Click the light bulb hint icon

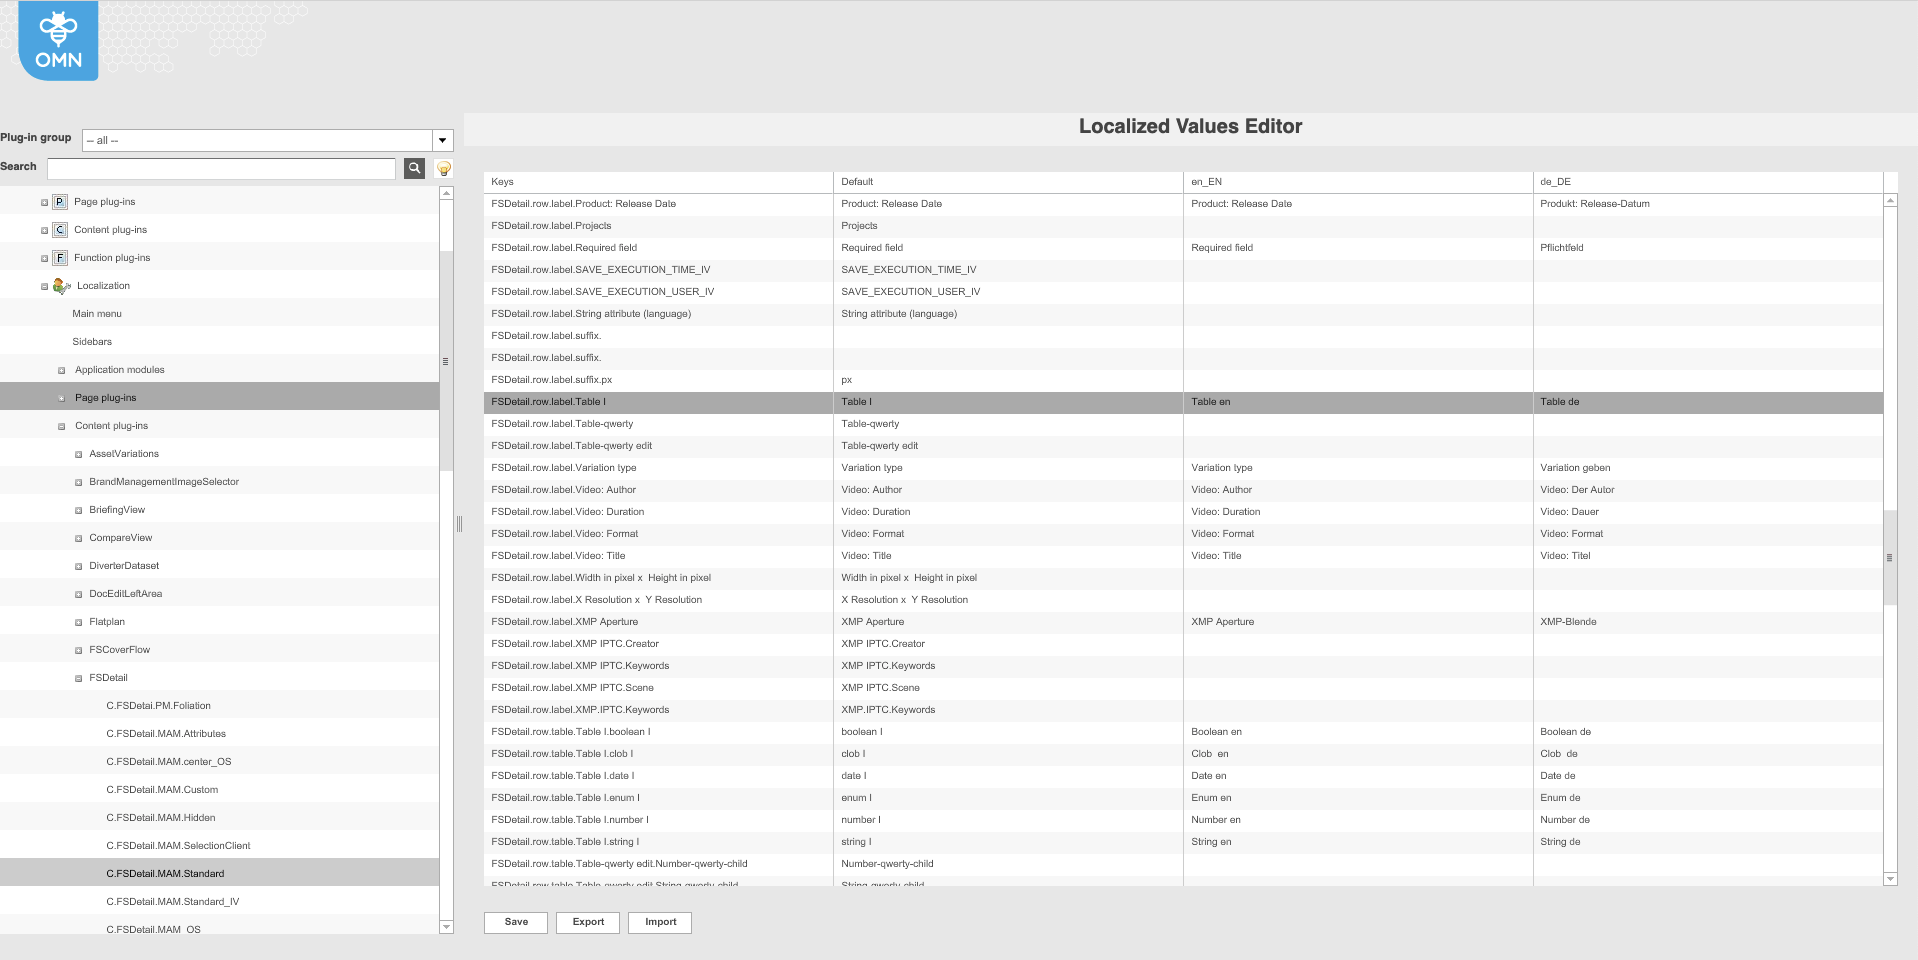443,168
